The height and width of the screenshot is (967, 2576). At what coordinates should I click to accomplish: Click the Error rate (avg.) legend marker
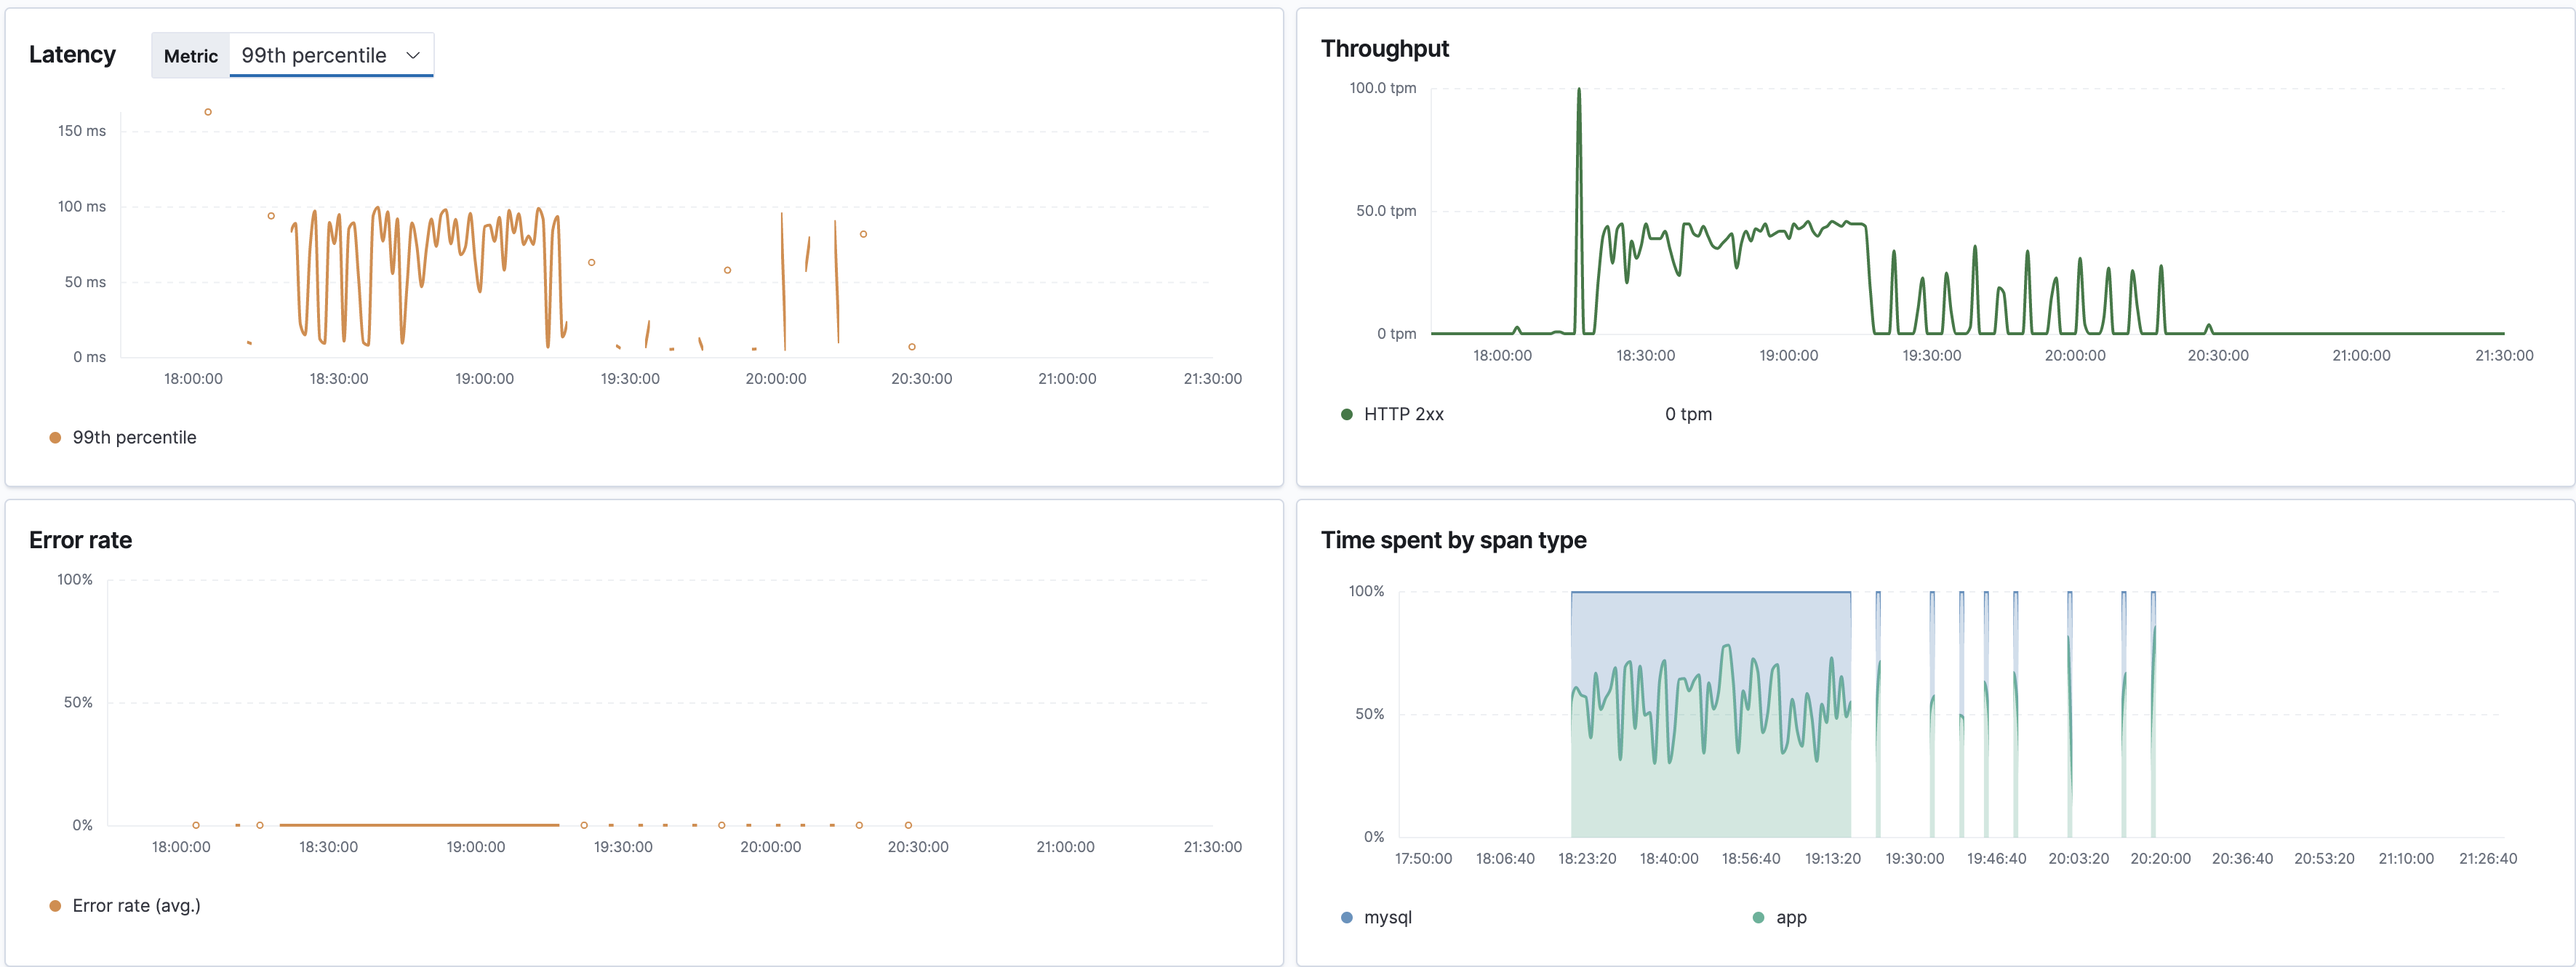[x=56, y=905]
